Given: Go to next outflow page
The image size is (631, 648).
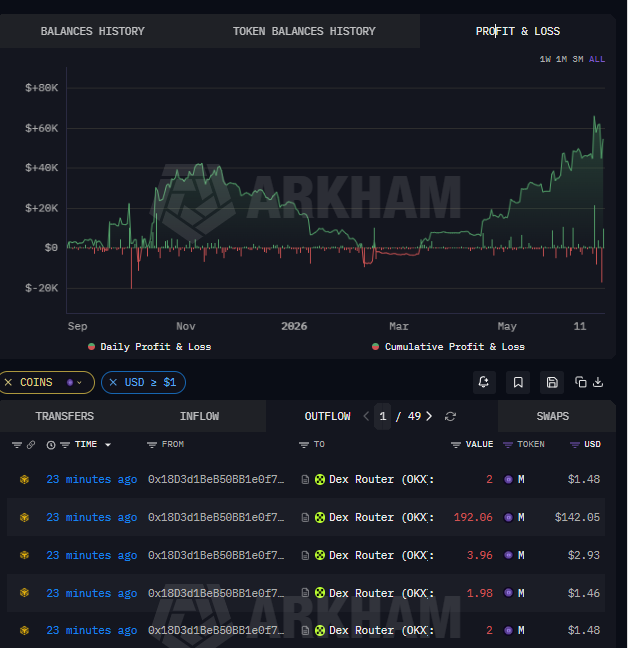Looking at the screenshot, I should [429, 416].
